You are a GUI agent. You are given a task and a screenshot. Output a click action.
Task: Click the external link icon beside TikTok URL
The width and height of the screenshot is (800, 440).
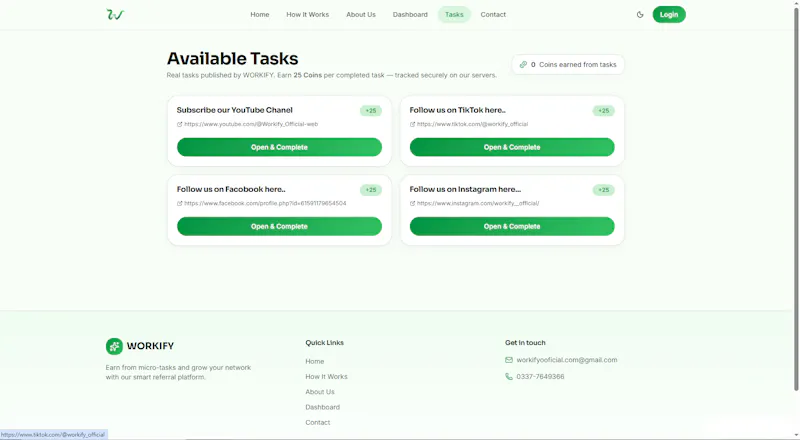pos(412,124)
